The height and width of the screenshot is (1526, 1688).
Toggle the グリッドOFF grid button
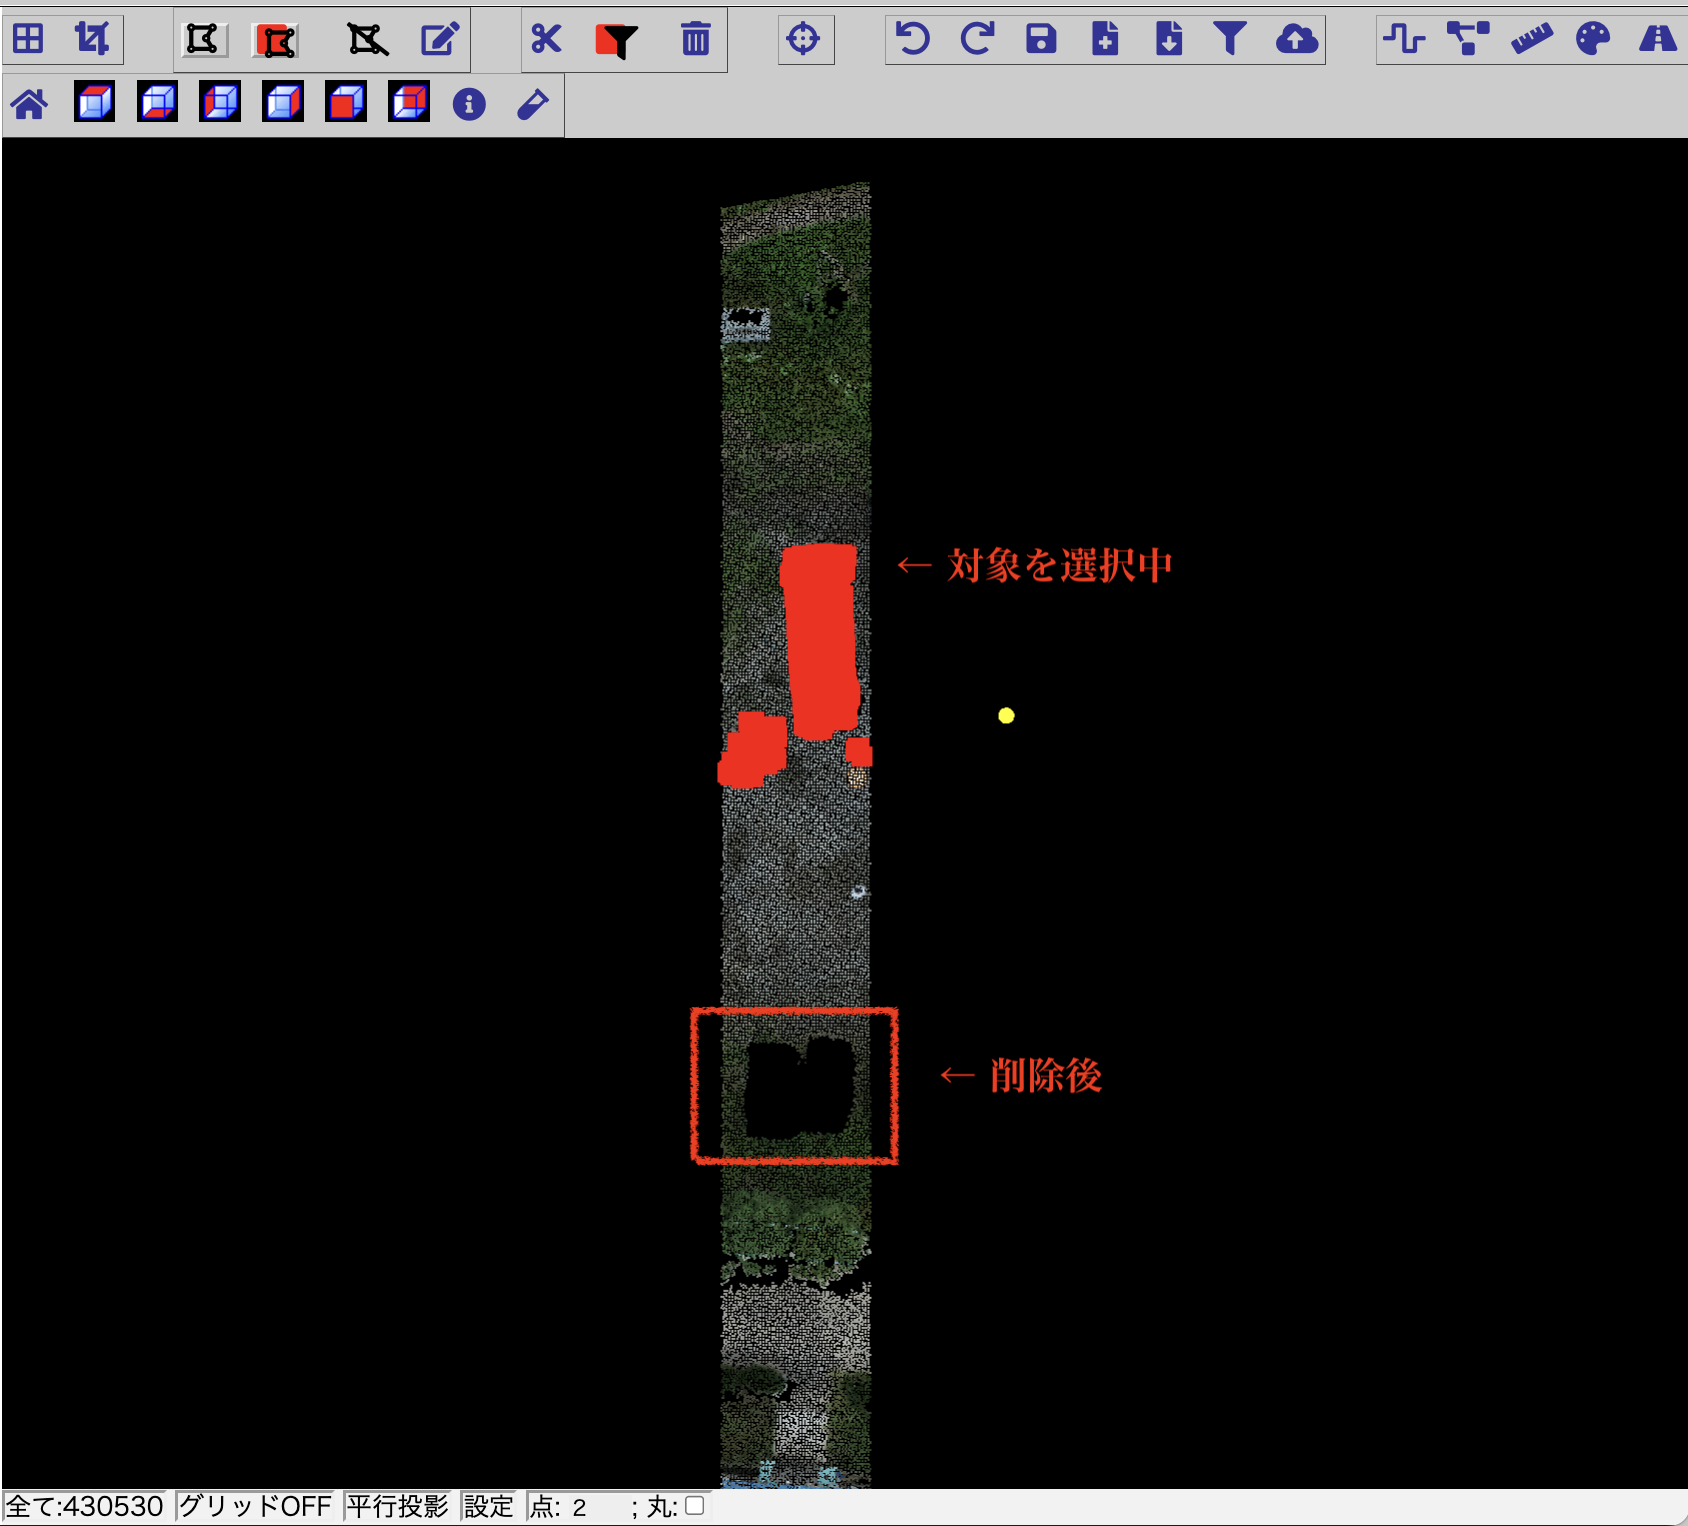pyautogui.click(x=255, y=1506)
